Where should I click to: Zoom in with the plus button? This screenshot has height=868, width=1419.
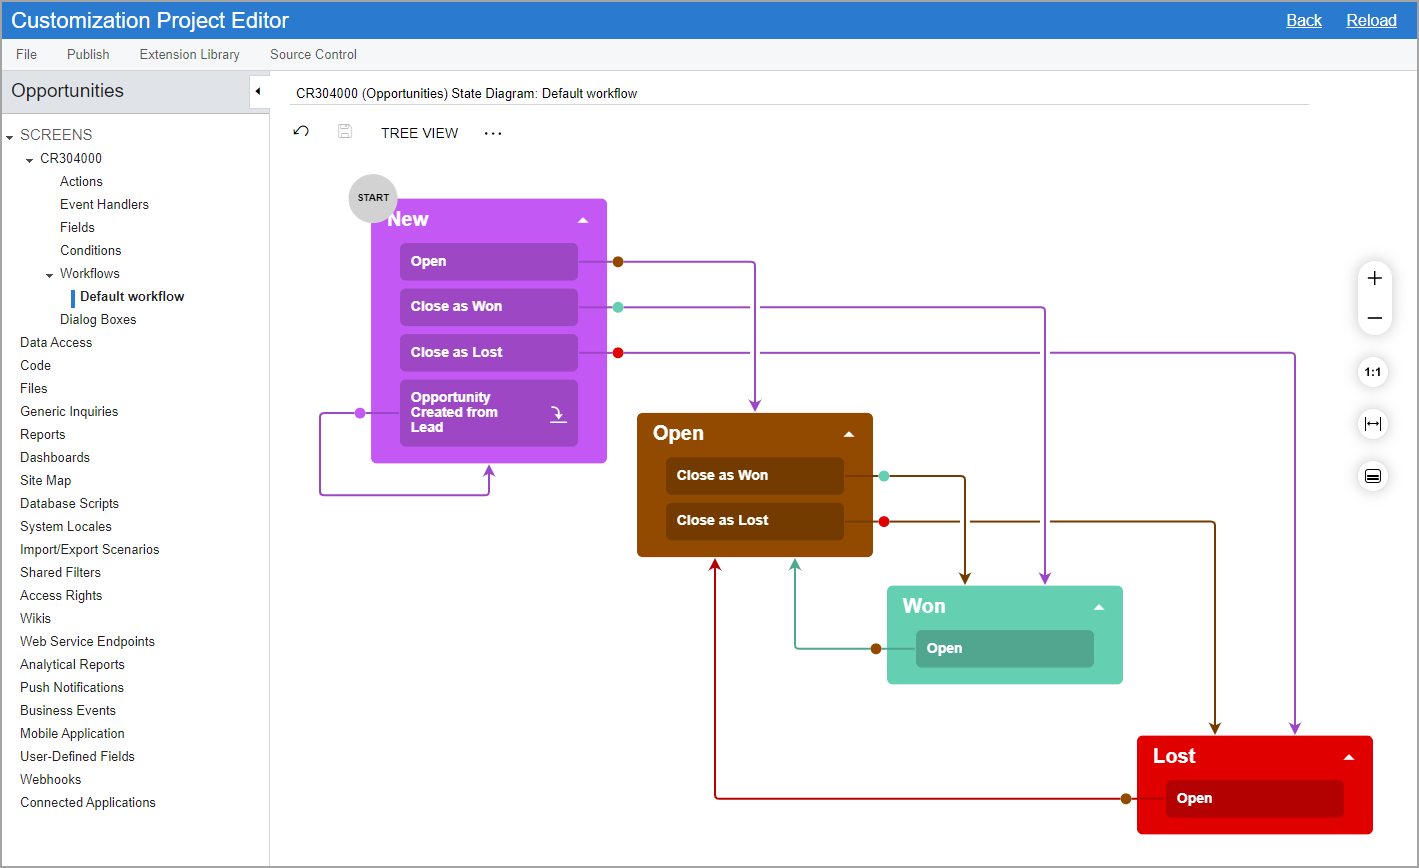(1374, 279)
